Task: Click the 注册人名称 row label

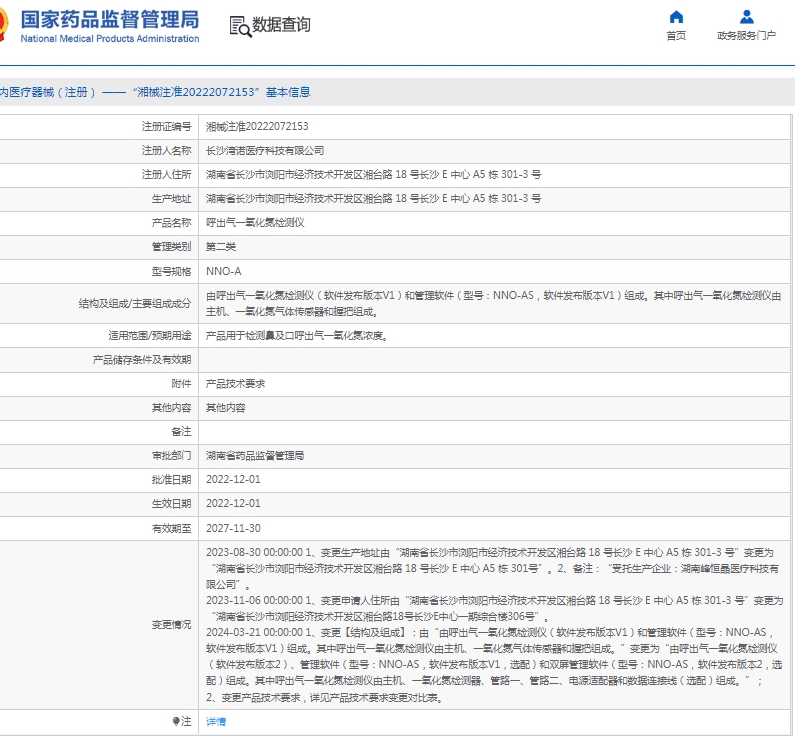Action: point(166,151)
